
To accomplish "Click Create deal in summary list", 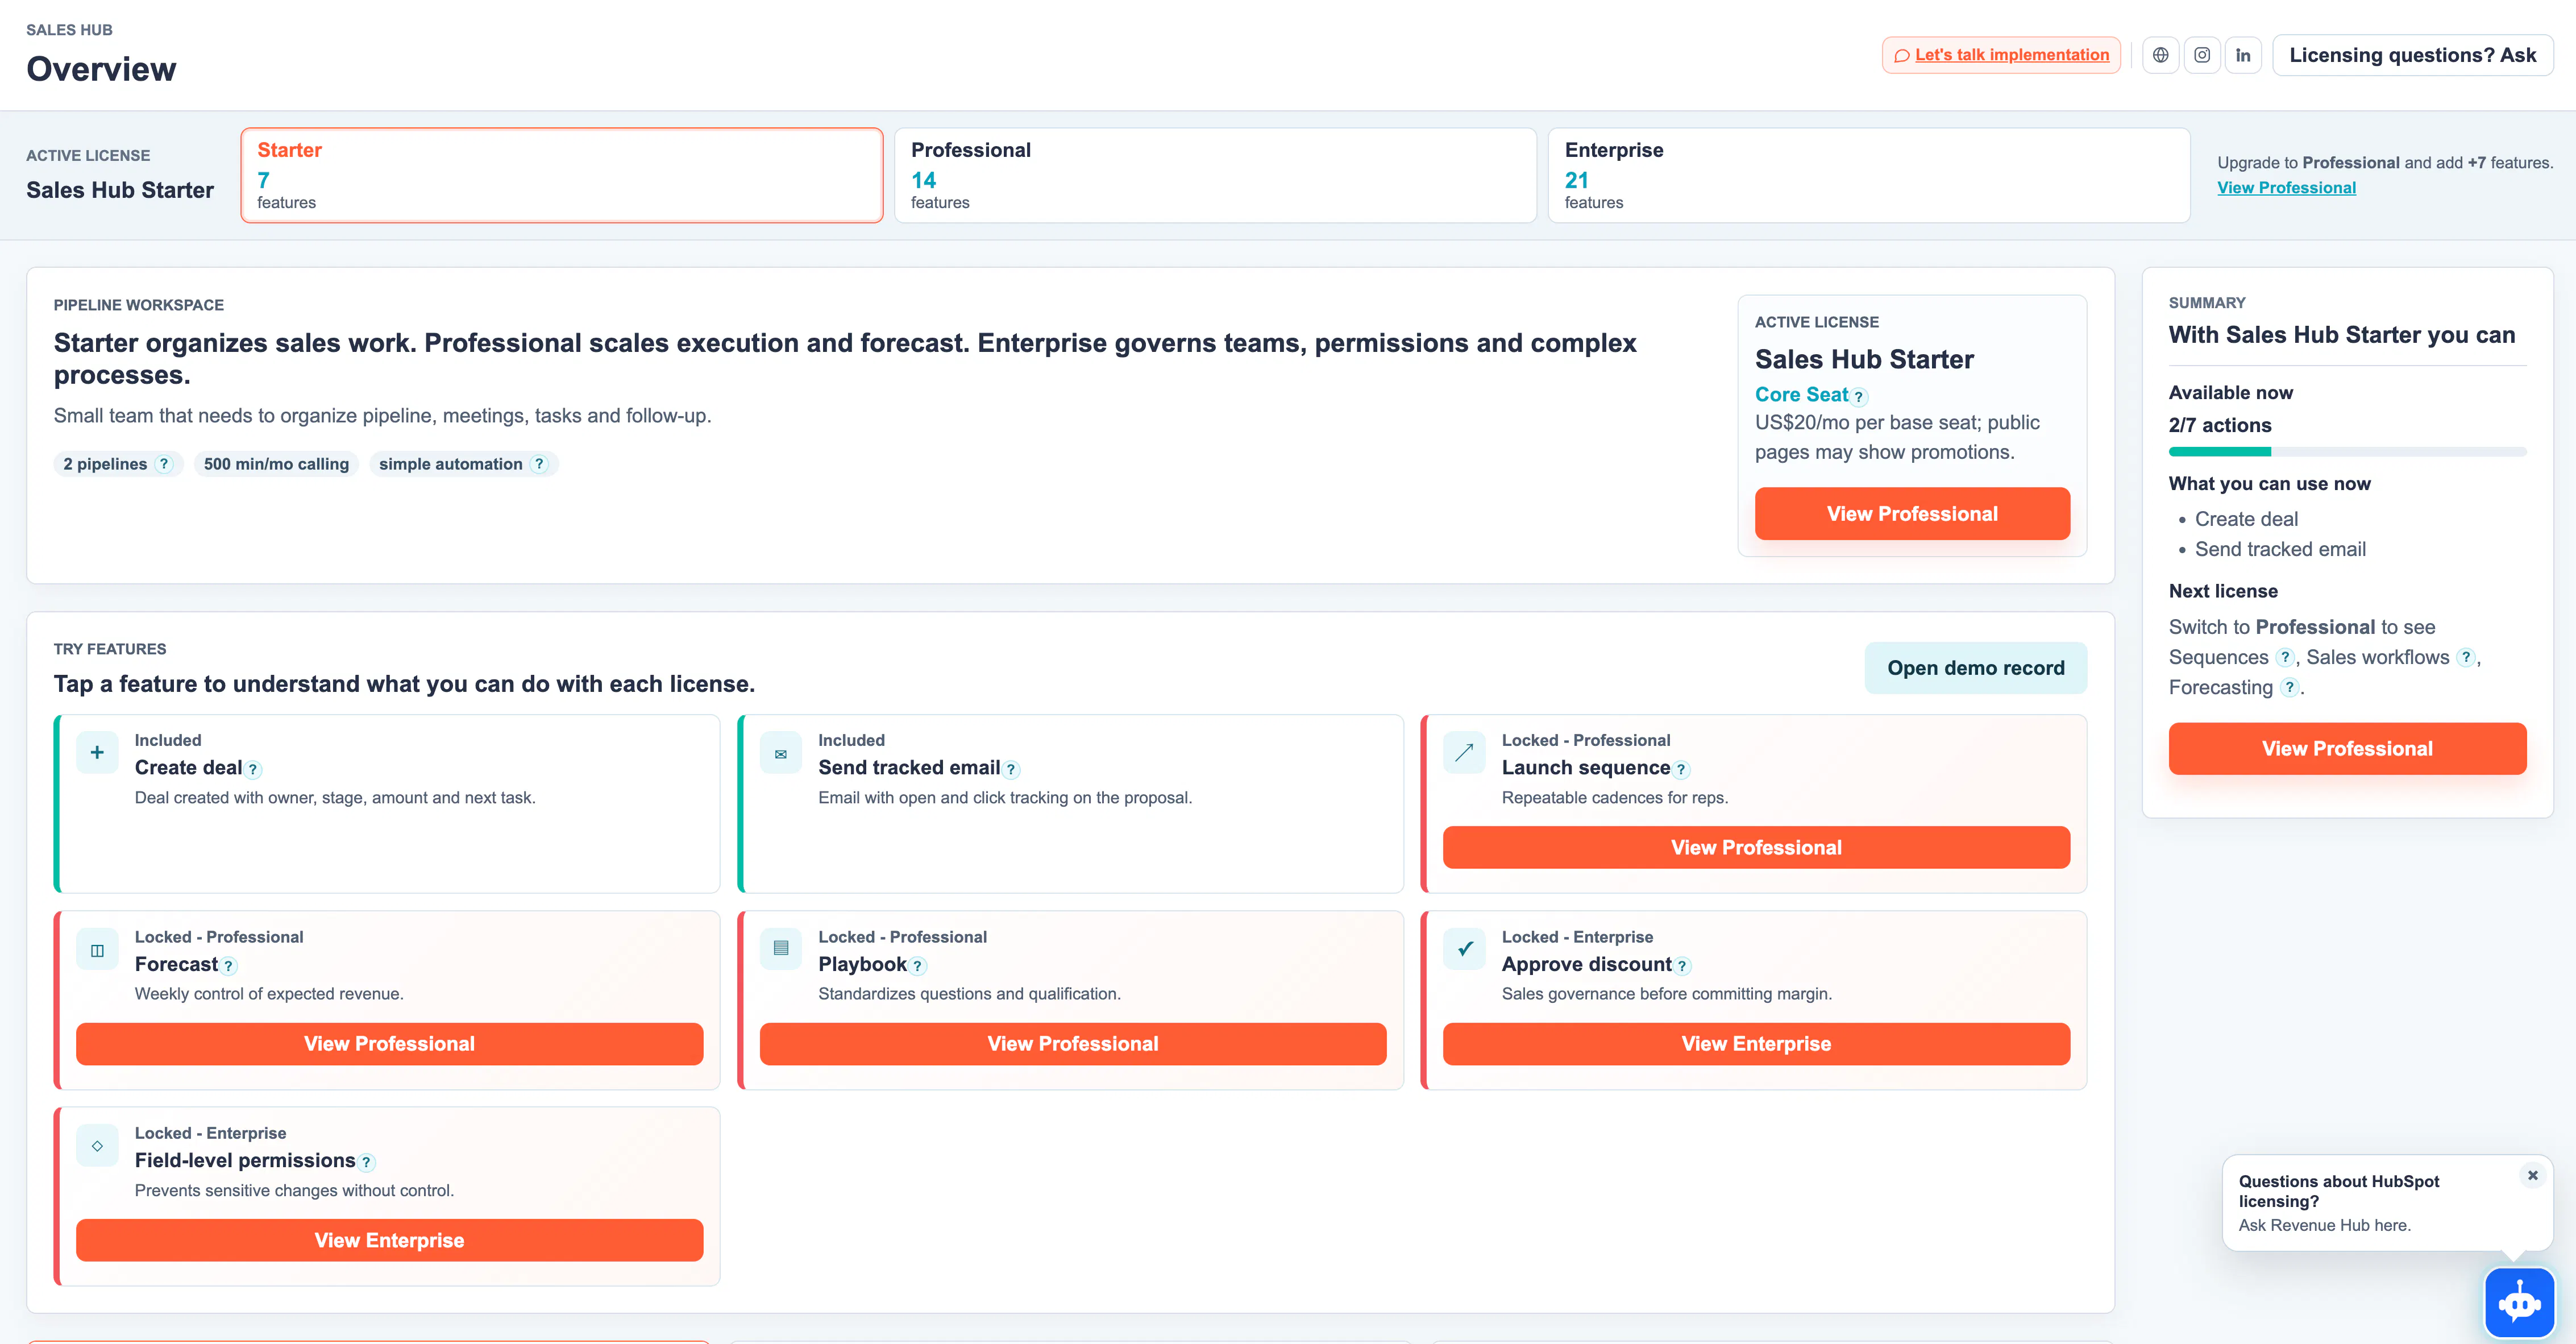I will tap(2246, 519).
